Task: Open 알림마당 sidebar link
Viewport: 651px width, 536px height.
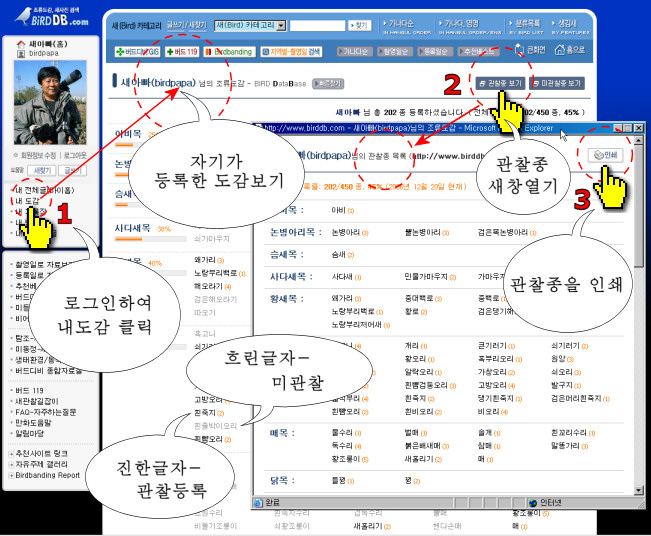Action: point(29,434)
